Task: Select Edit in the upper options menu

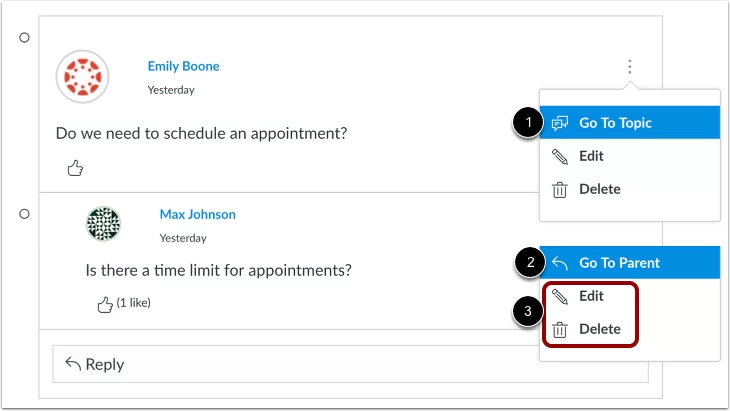Action: [629, 156]
